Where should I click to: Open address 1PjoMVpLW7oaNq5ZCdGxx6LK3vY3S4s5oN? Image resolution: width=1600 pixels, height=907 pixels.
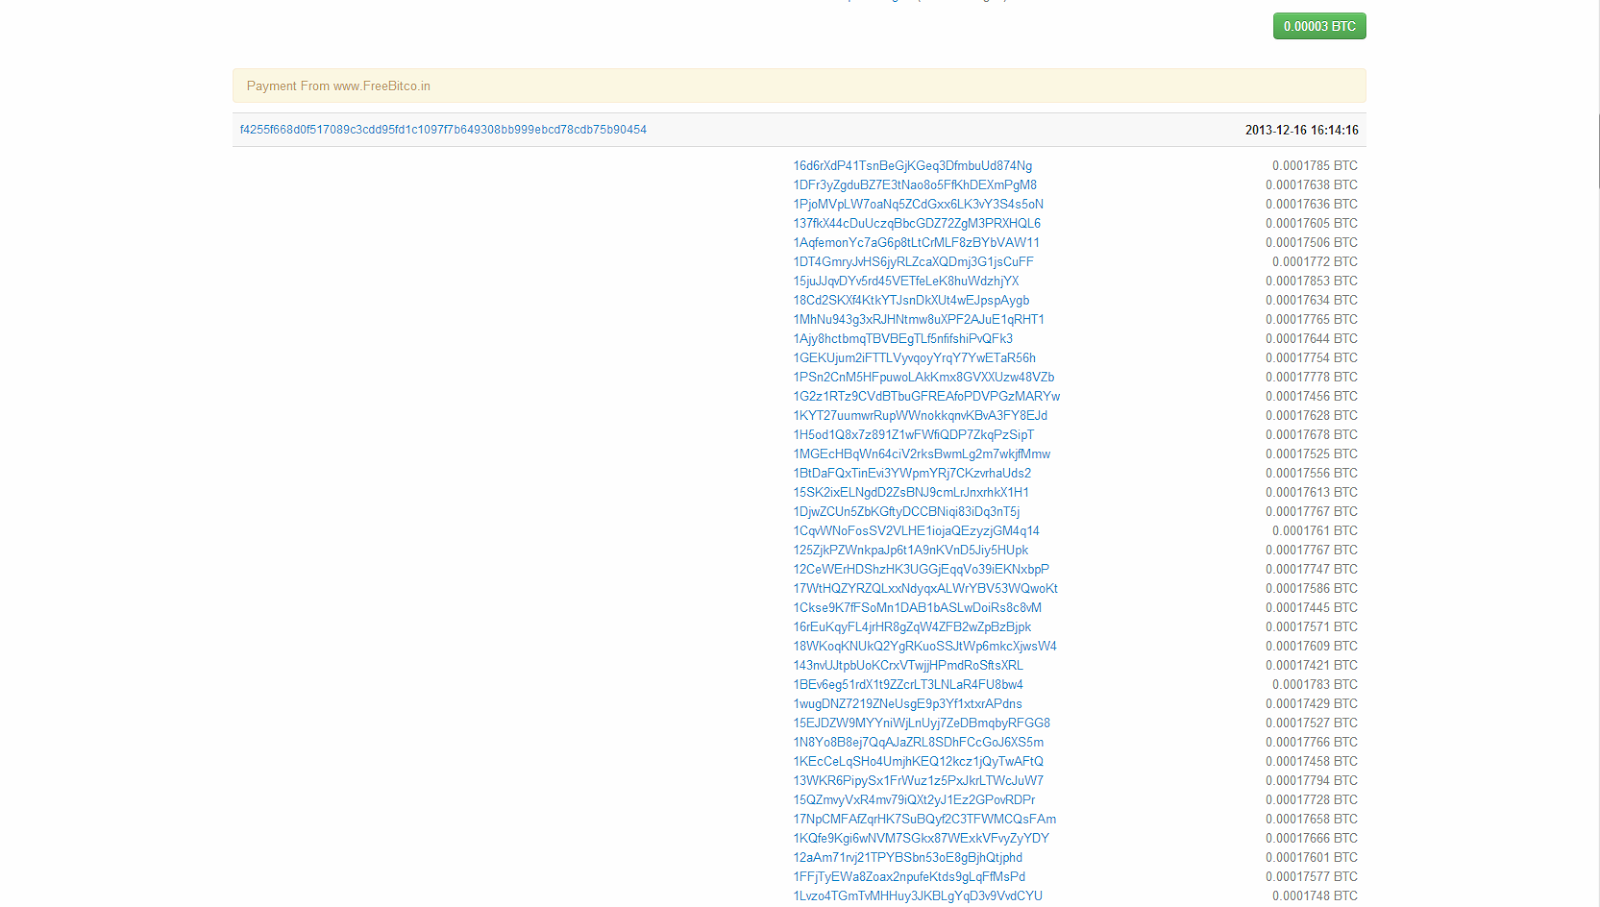pyautogui.click(x=918, y=204)
